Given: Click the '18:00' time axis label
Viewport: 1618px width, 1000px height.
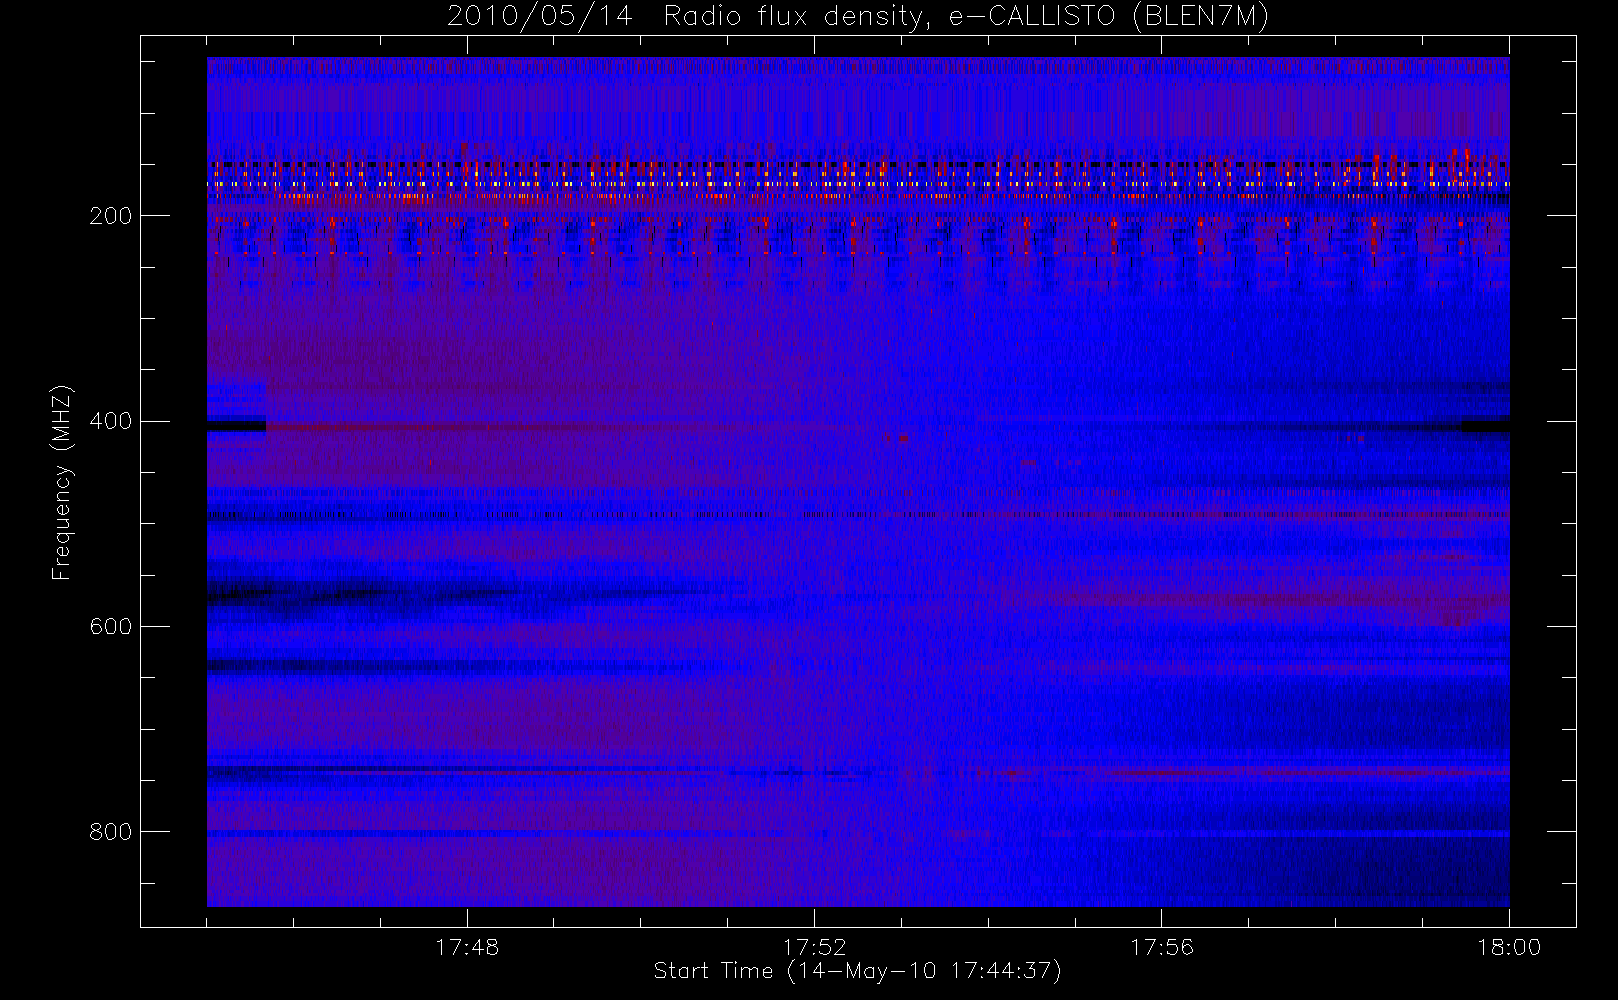Looking at the screenshot, I should tap(1509, 947).
